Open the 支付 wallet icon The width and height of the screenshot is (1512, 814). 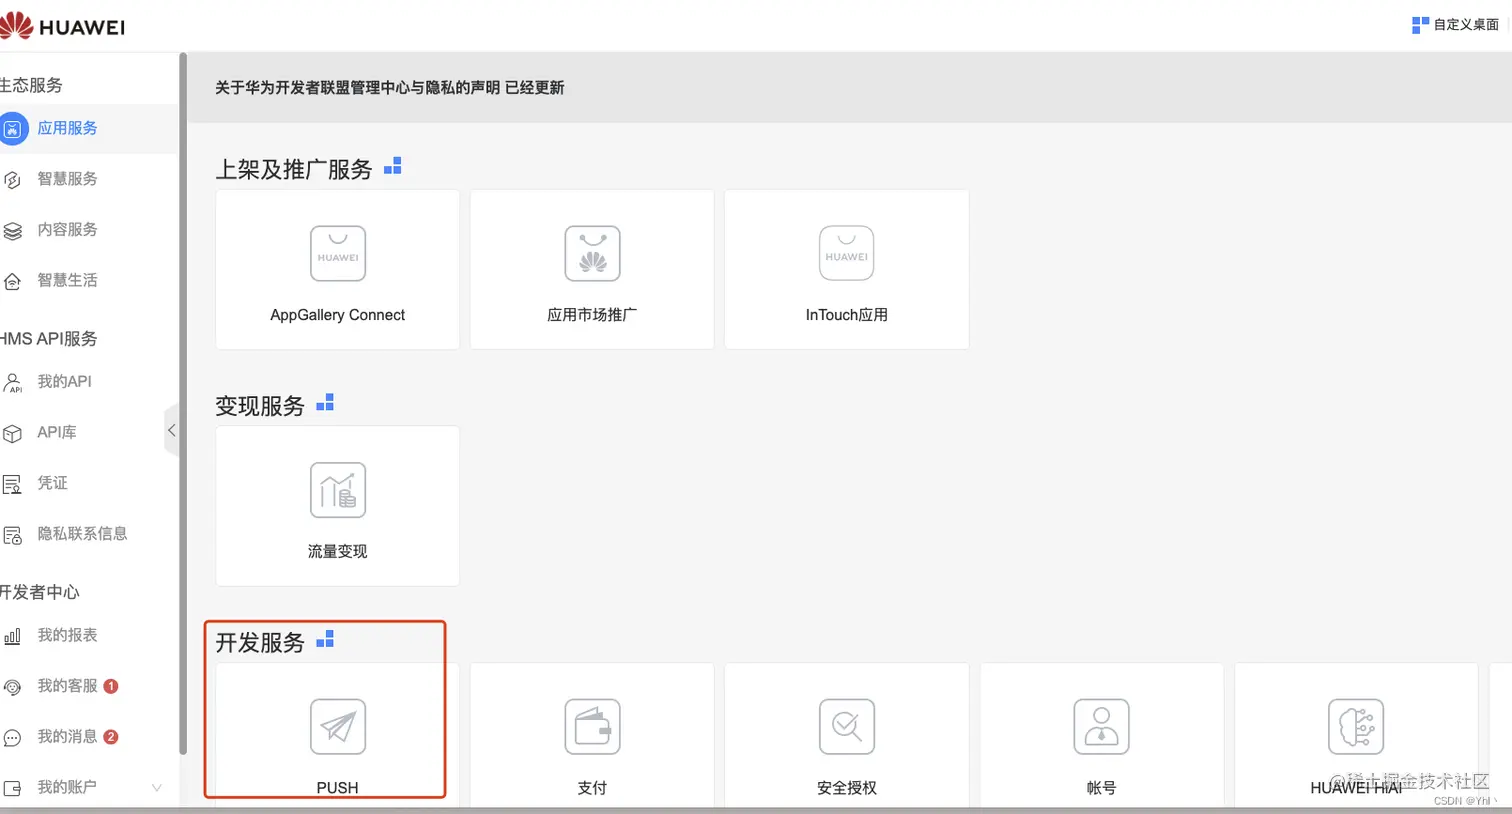click(592, 726)
